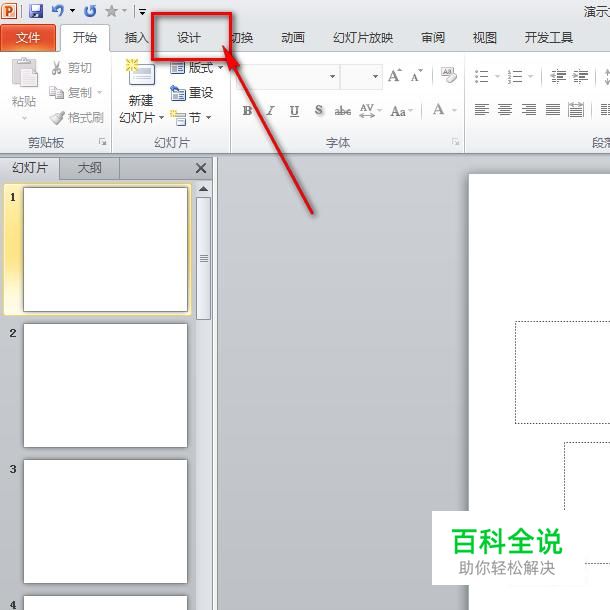Toggle text Shadow formatting
This screenshot has height=610, width=610.
click(319, 110)
